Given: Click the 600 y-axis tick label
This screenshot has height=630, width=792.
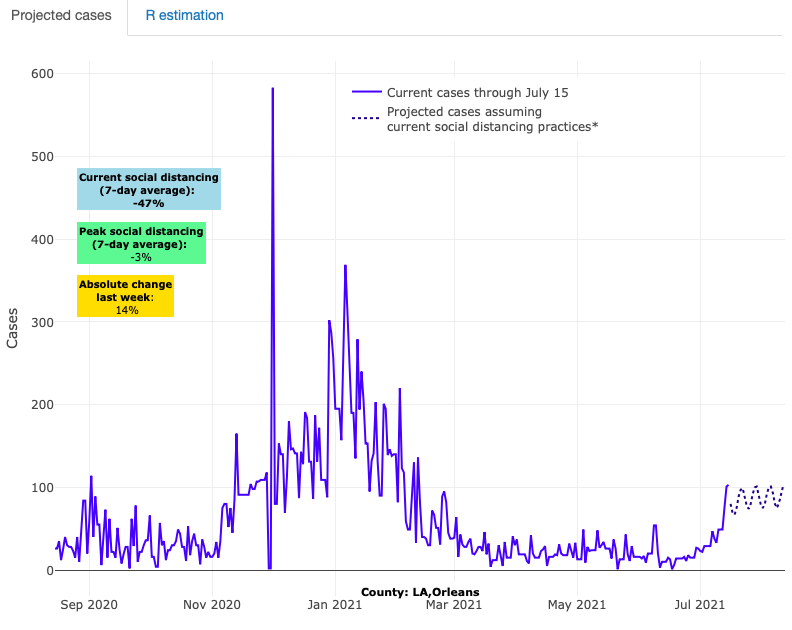Looking at the screenshot, I should (41, 74).
